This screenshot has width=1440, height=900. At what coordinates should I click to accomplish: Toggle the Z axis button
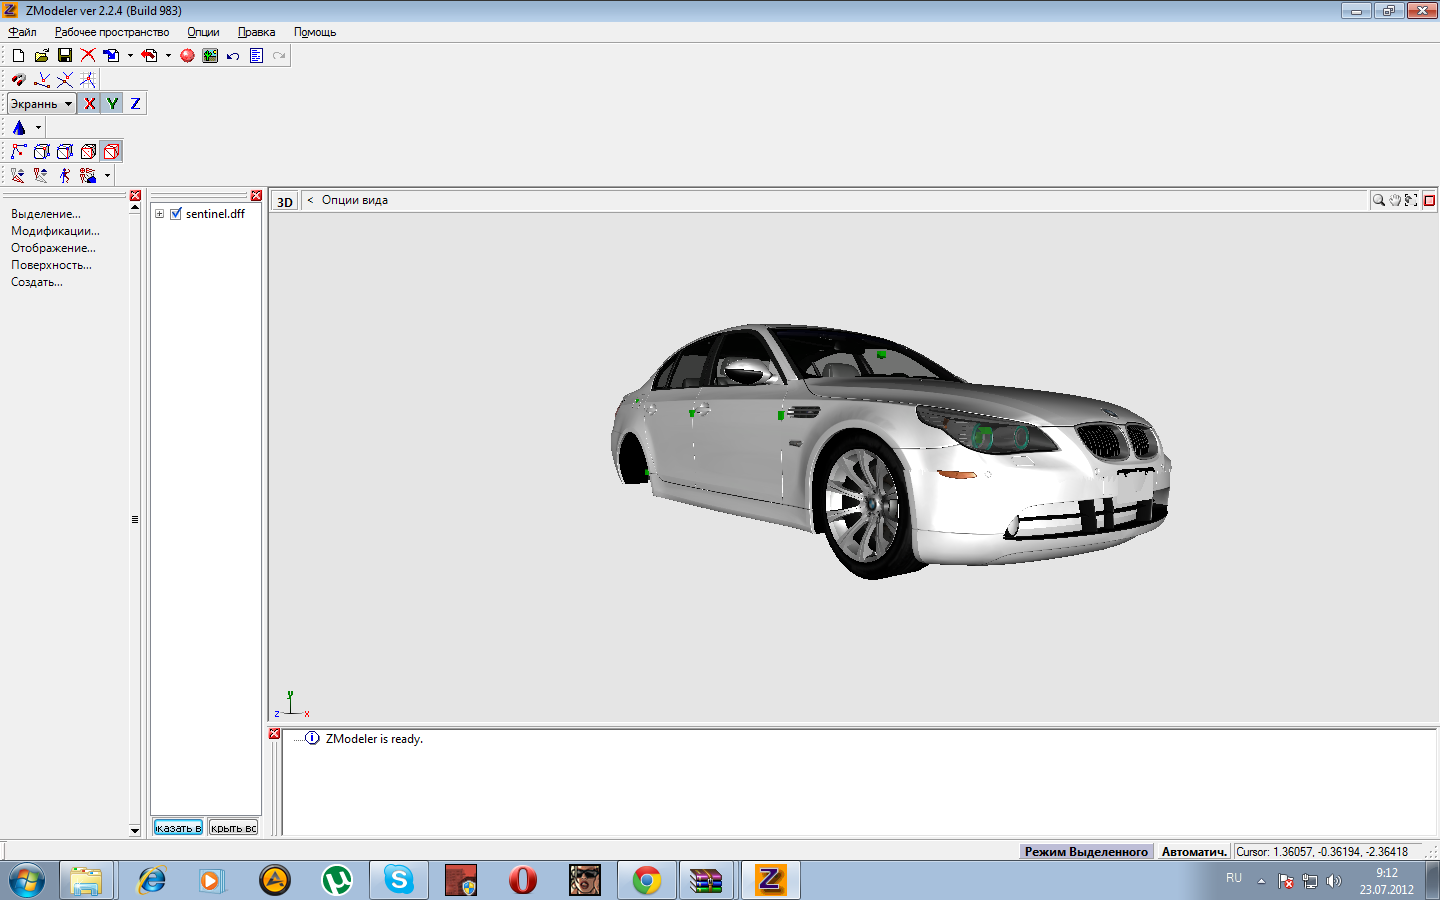click(x=135, y=104)
